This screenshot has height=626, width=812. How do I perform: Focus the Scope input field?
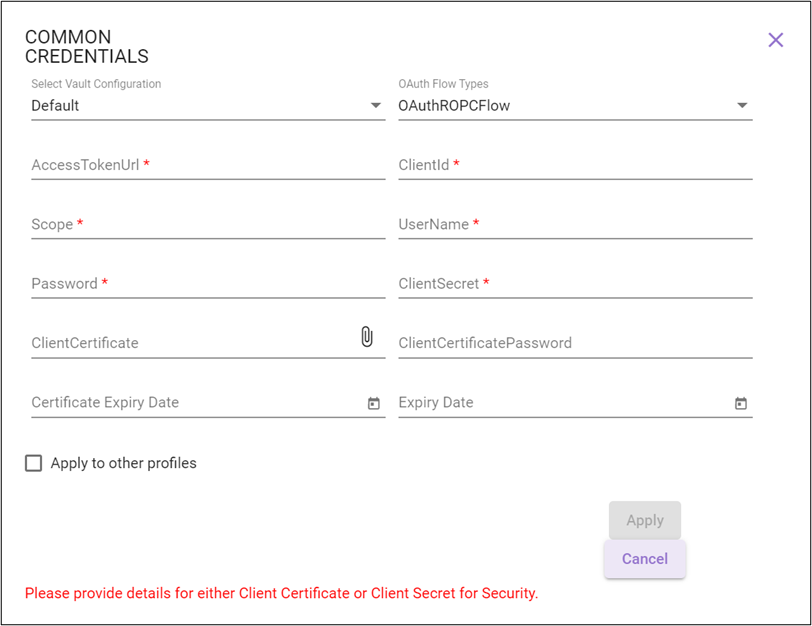coord(208,224)
